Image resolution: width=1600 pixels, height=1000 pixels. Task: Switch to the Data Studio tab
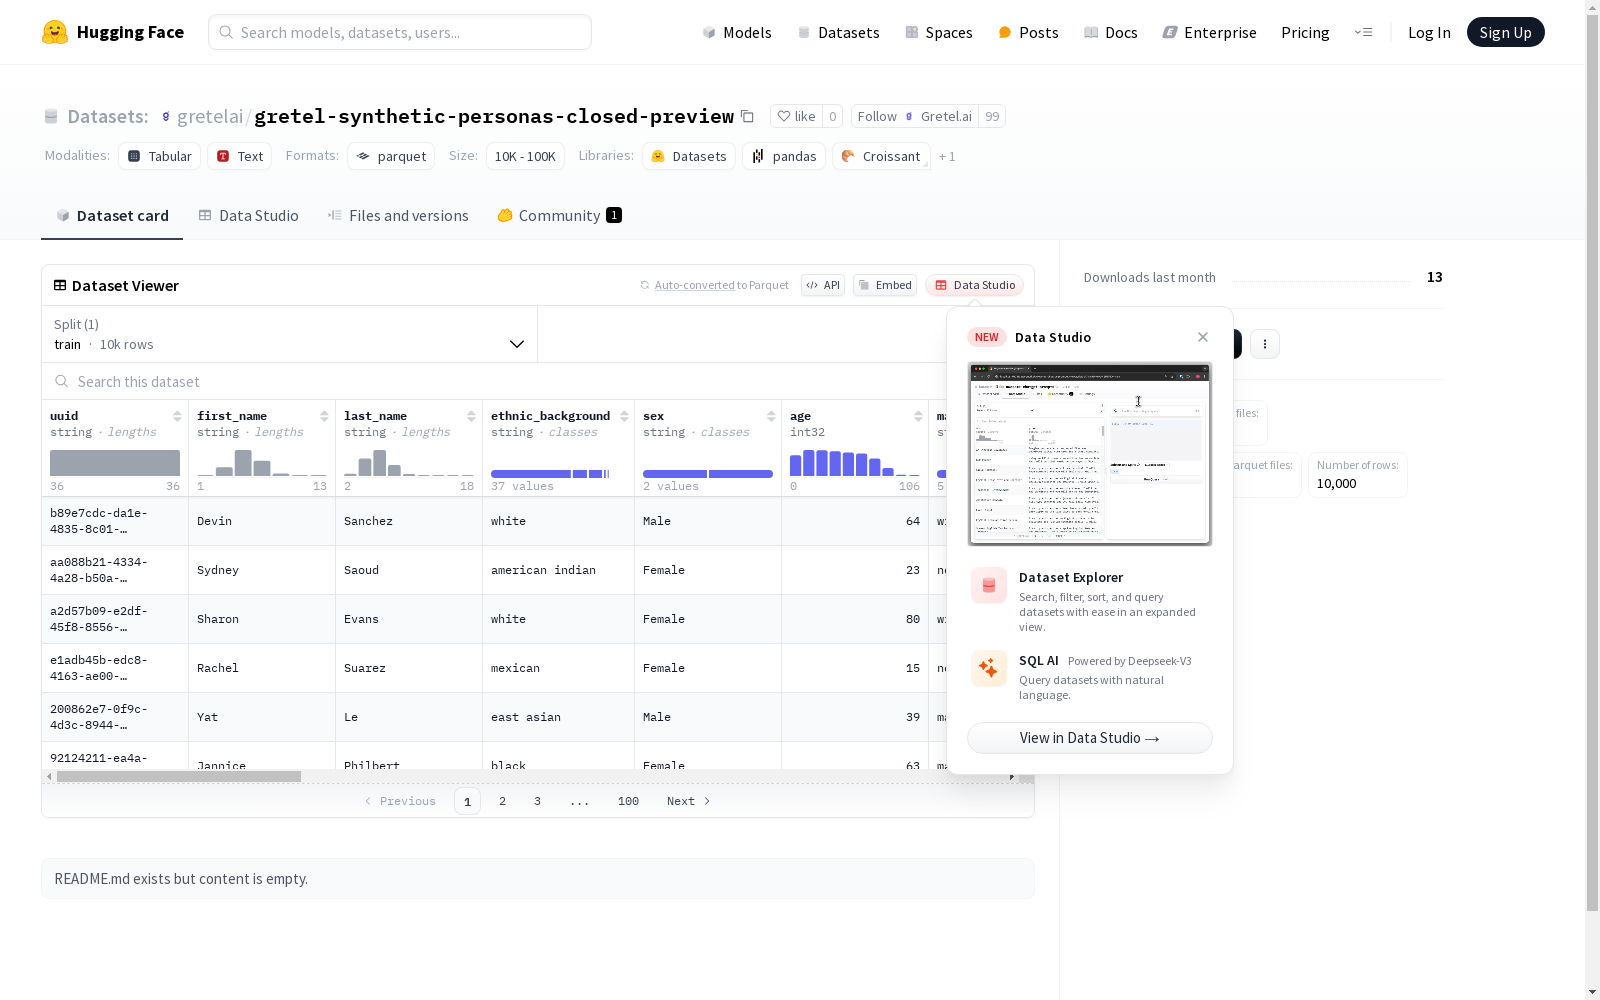pyautogui.click(x=248, y=216)
